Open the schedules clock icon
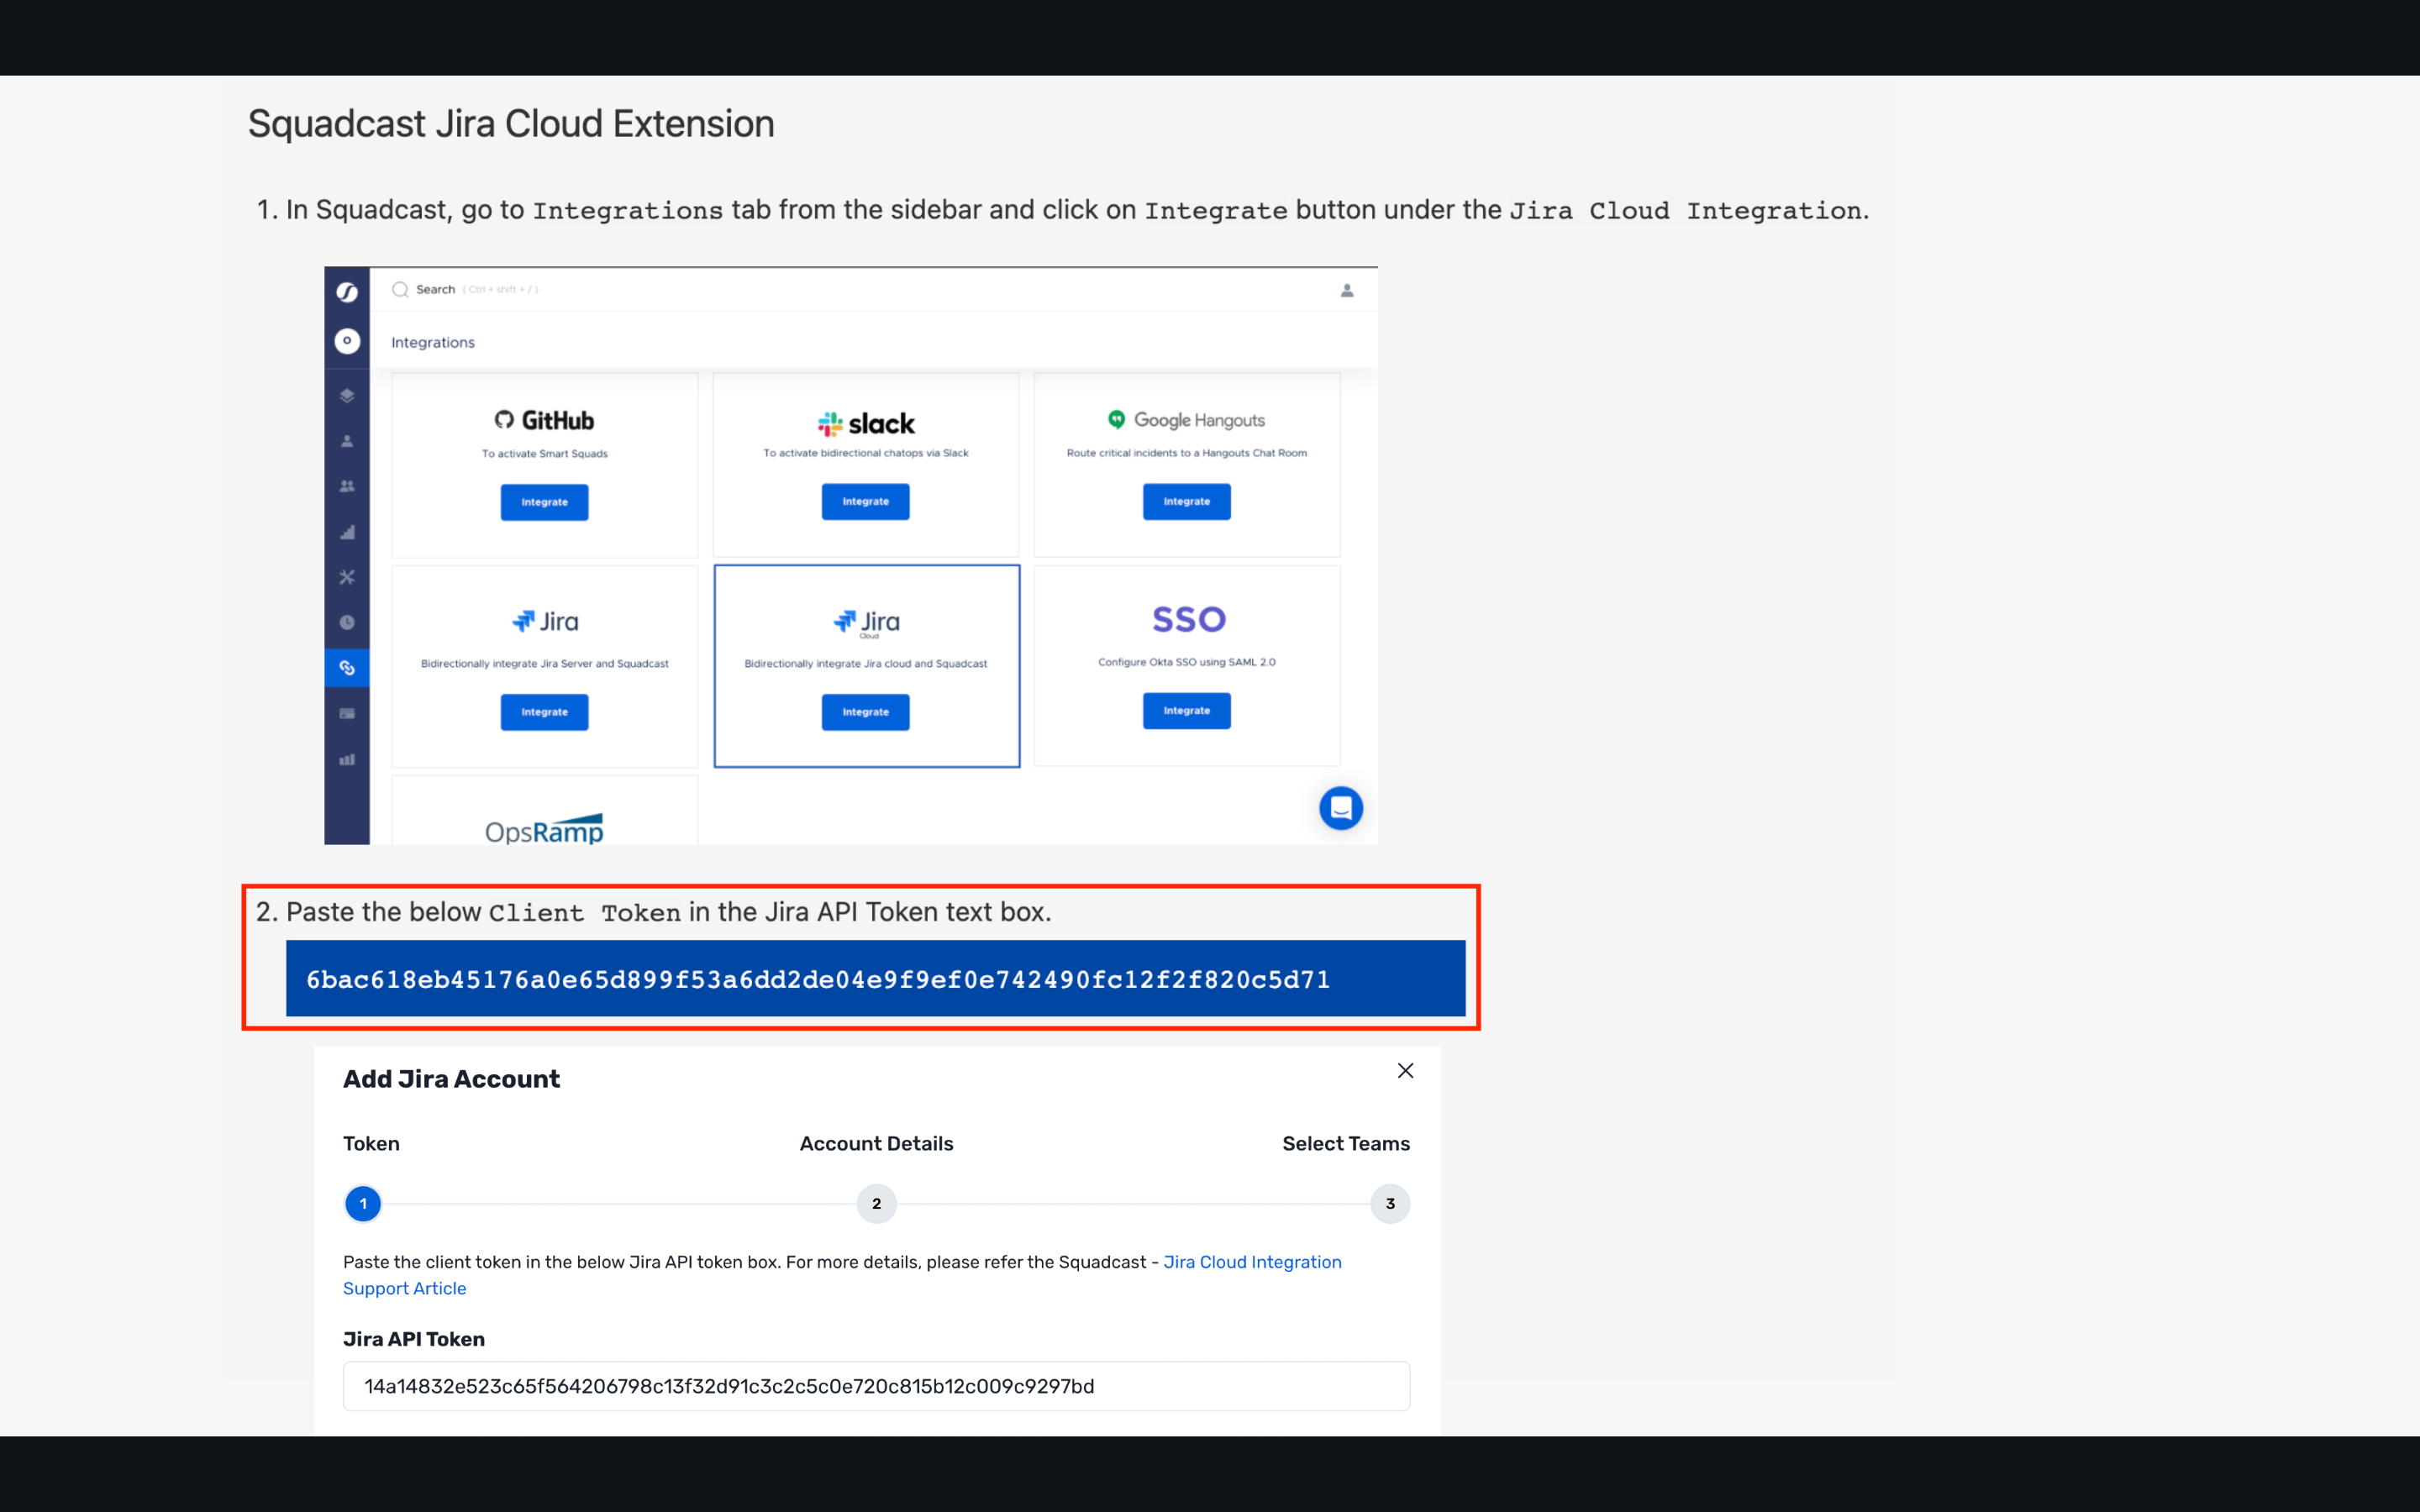The width and height of the screenshot is (2420, 1512). click(x=347, y=622)
